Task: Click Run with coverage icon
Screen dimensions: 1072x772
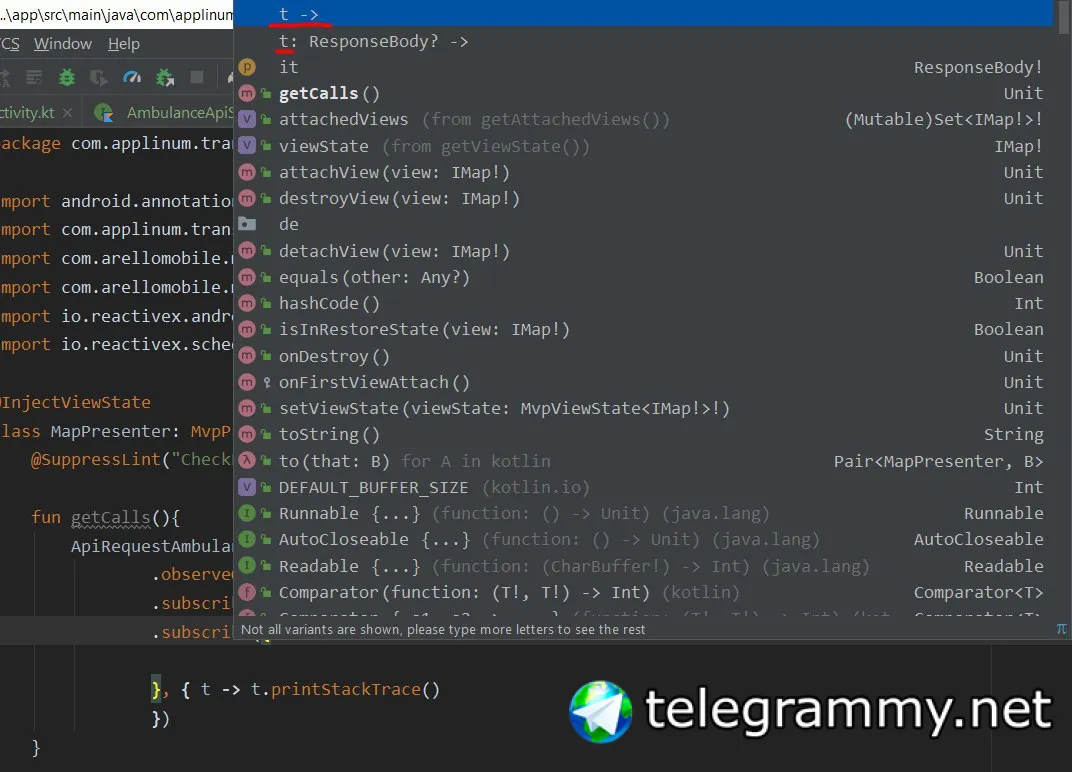Action: tap(98, 78)
